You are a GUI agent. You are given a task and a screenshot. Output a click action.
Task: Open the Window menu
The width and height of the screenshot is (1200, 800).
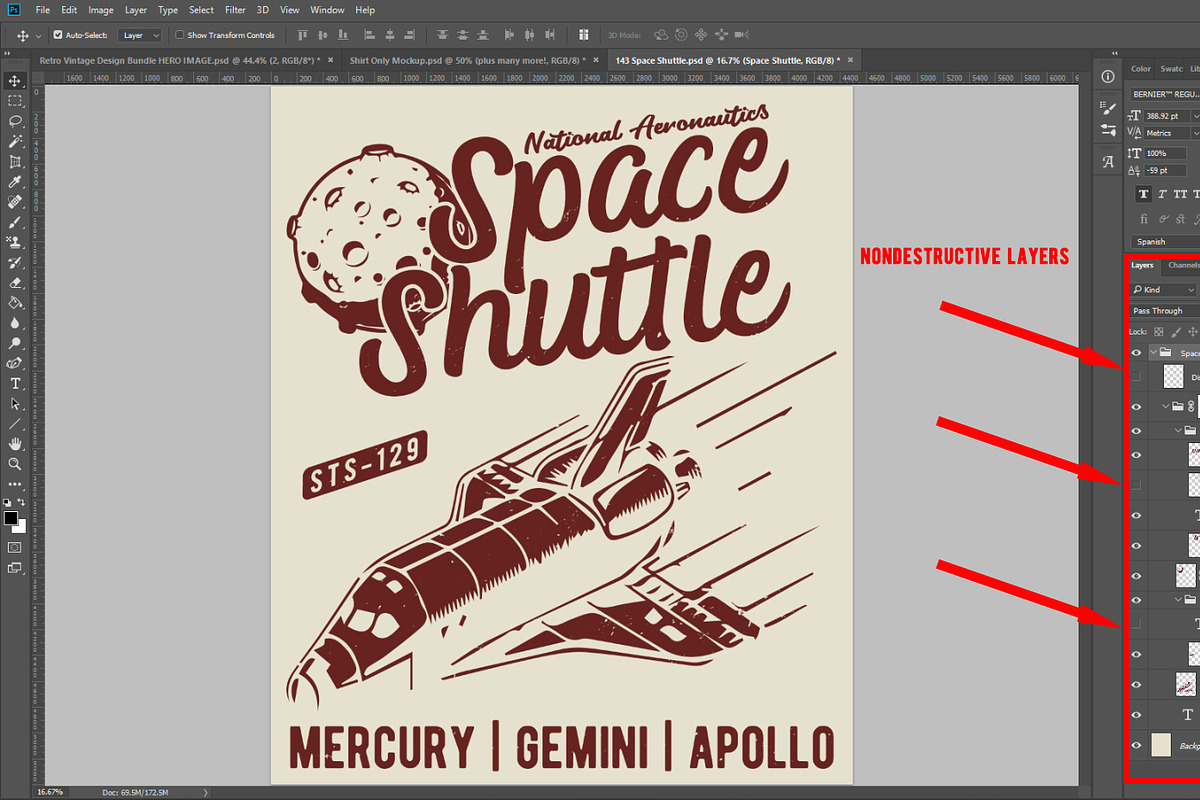[327, 10]
